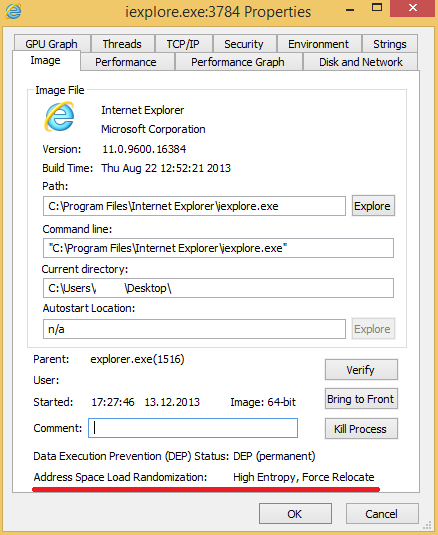Show the Disk and Network tab
438x535 pixels.
pyautogui.click(x=361, y=62)
